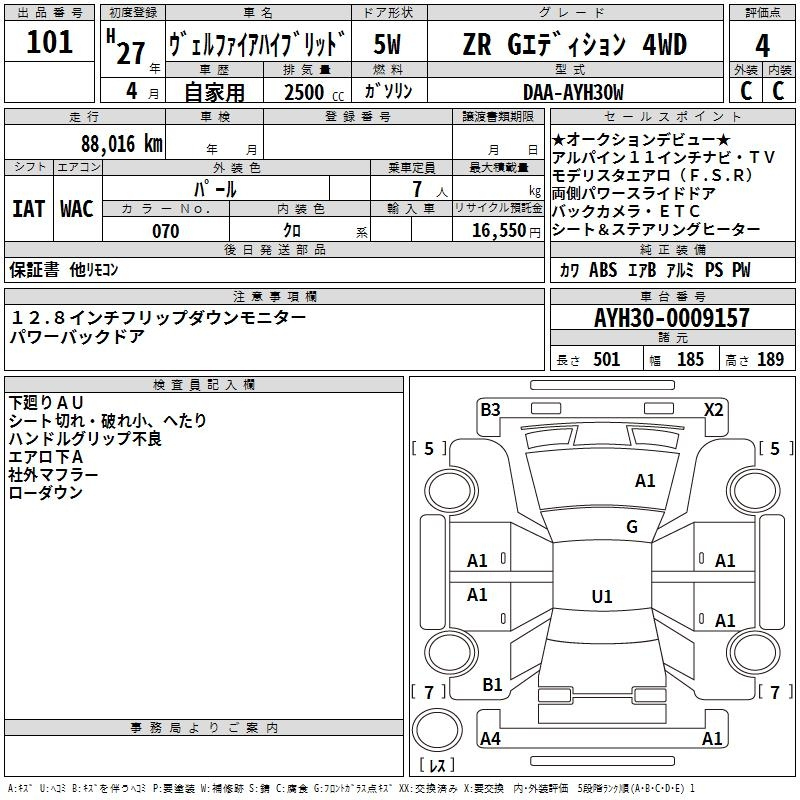
Task: Select the color number 070
Action: [x=165, y=231]
